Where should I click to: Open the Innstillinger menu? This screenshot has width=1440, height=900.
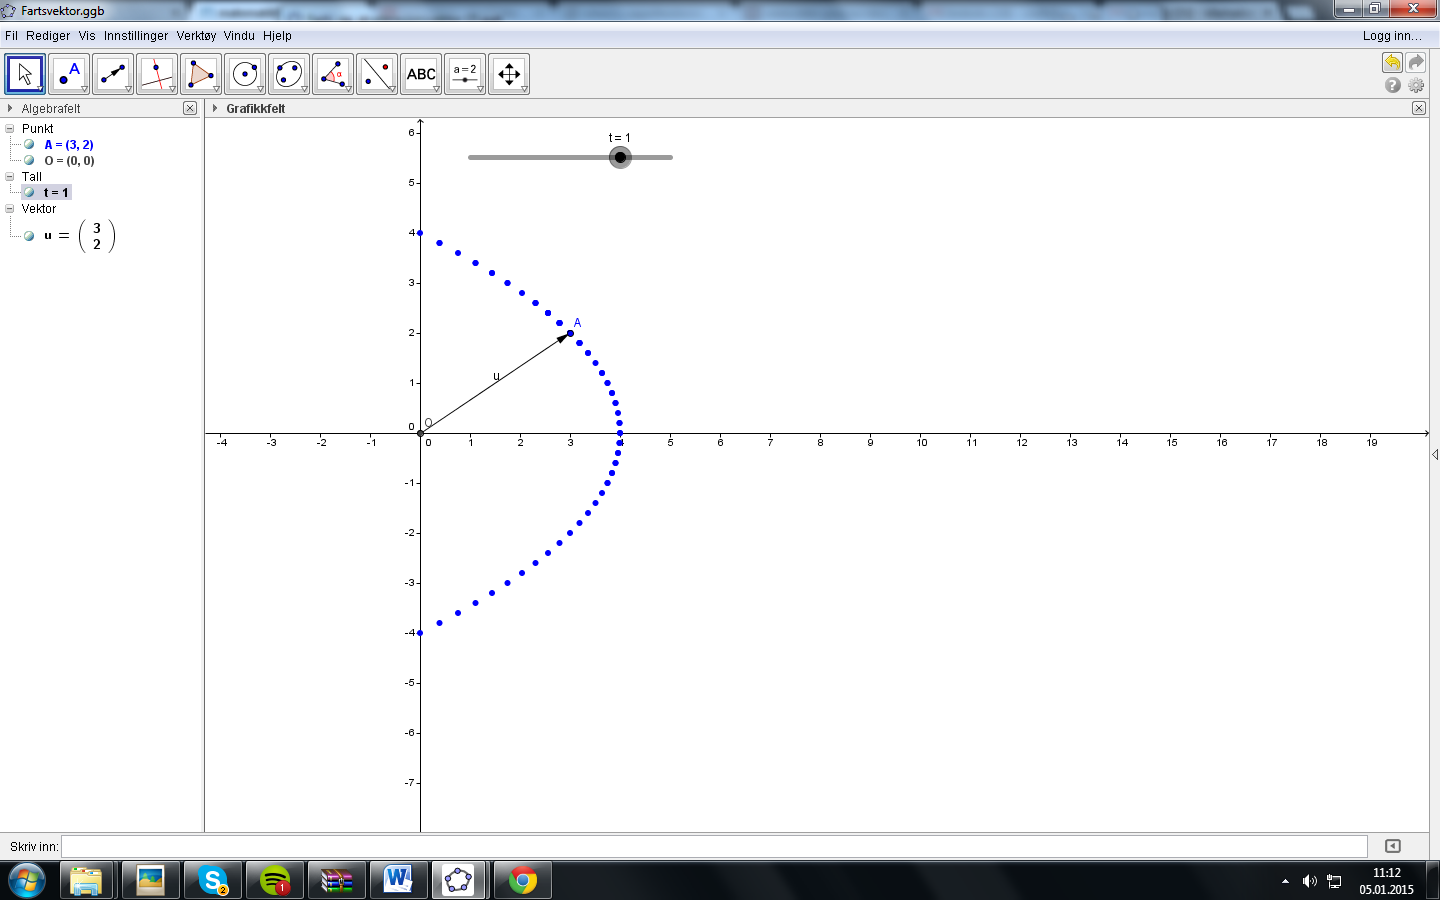tap(136, 35)
